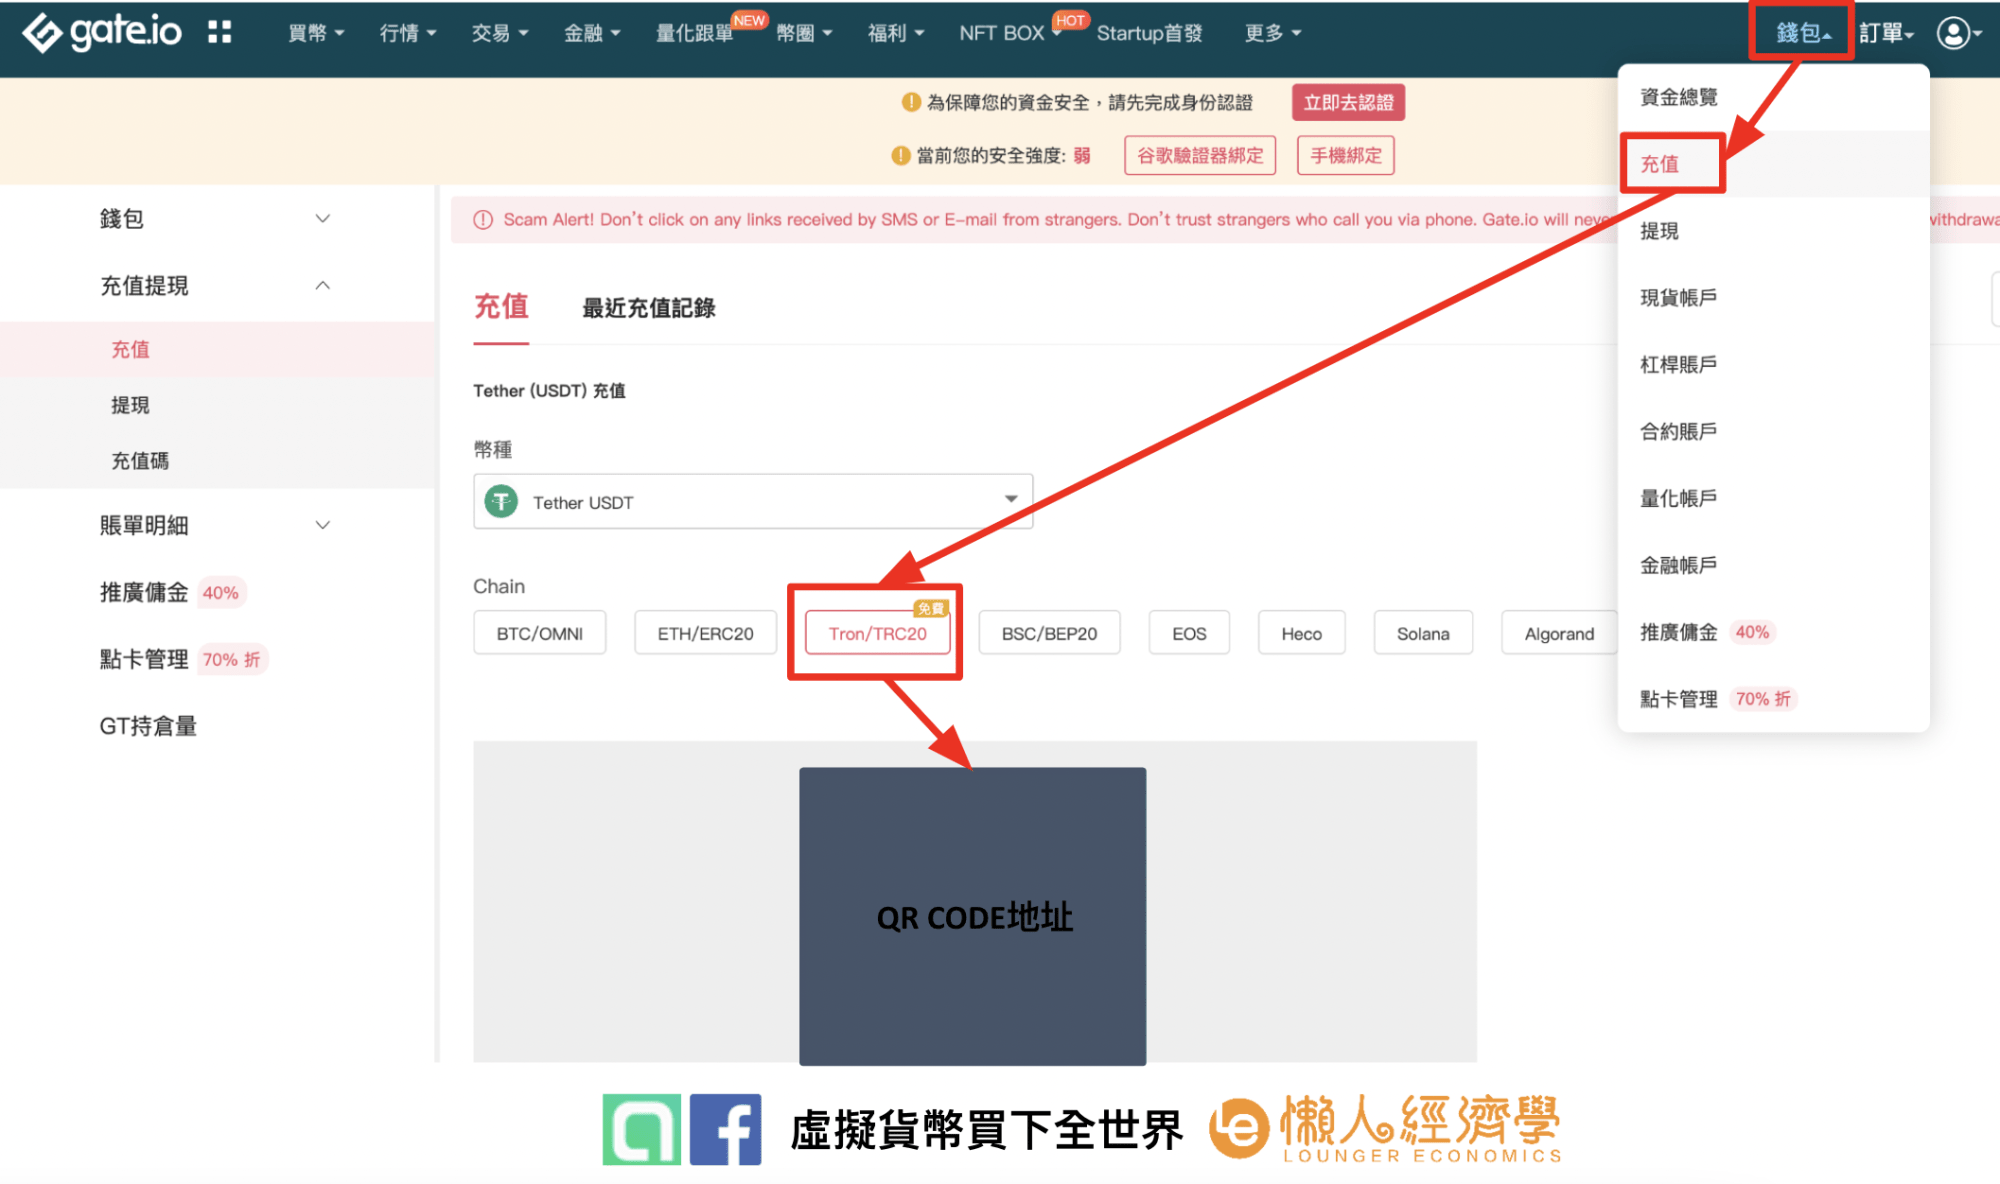The image size is (2000, 1184).
Task: Open Startup首發 in the top navigation
Action: (1150, 33)
